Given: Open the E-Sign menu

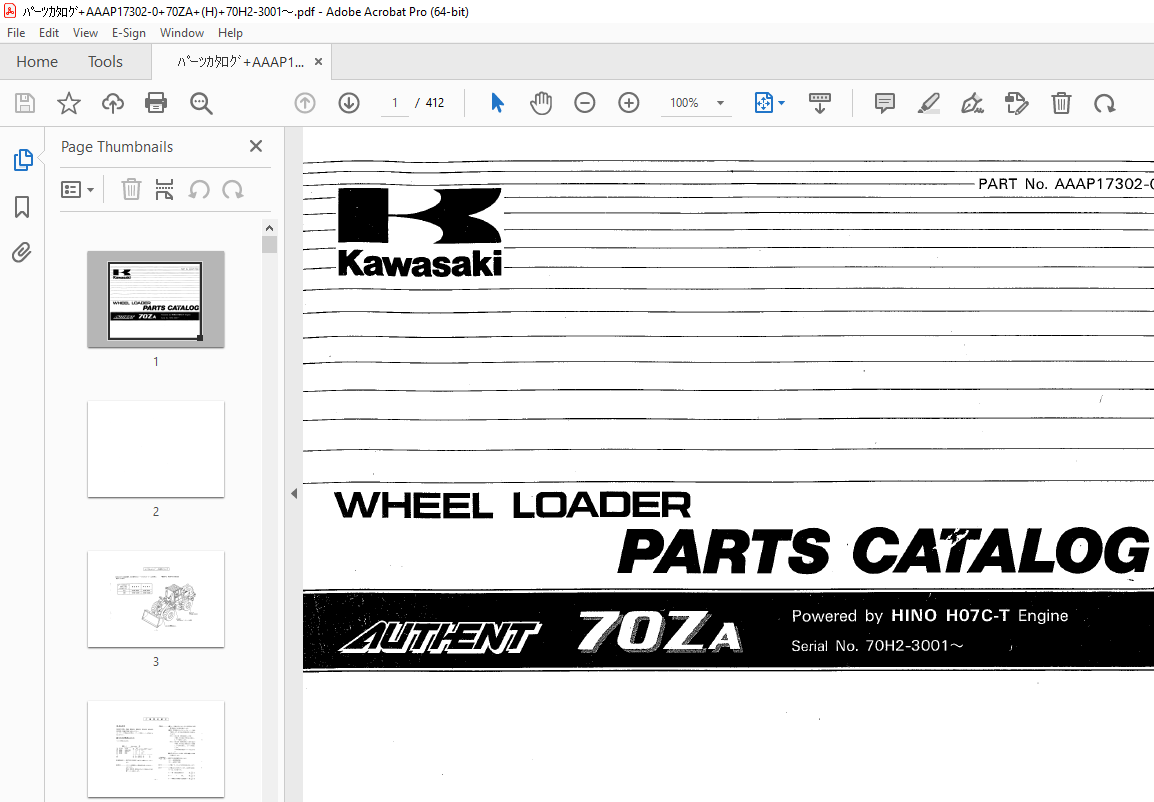Looking at the screenshot, I should coord(129,33).
